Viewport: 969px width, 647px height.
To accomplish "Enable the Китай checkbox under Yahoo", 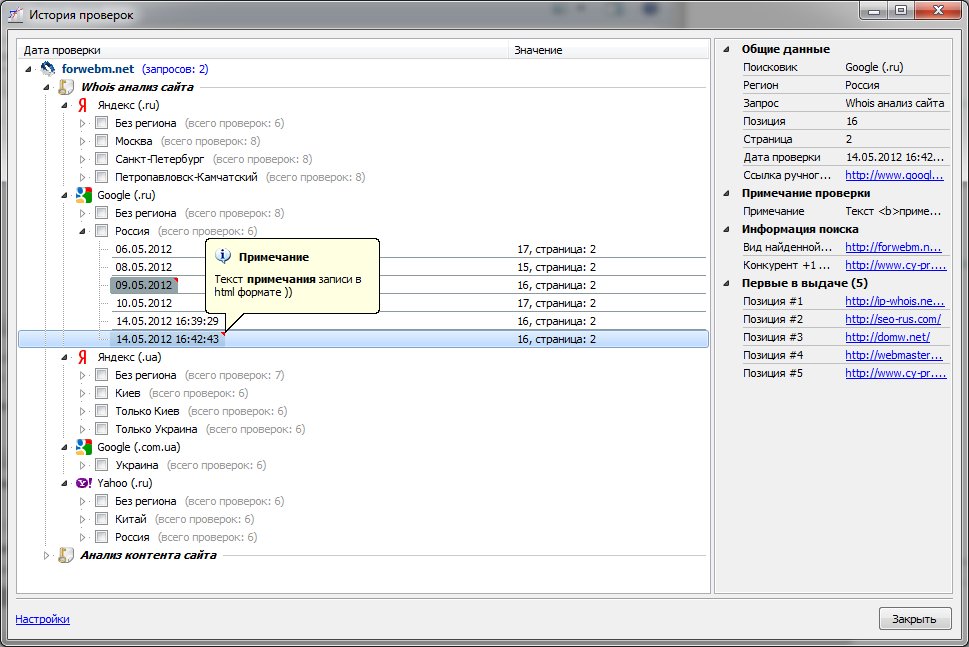I will click(101, 519).
